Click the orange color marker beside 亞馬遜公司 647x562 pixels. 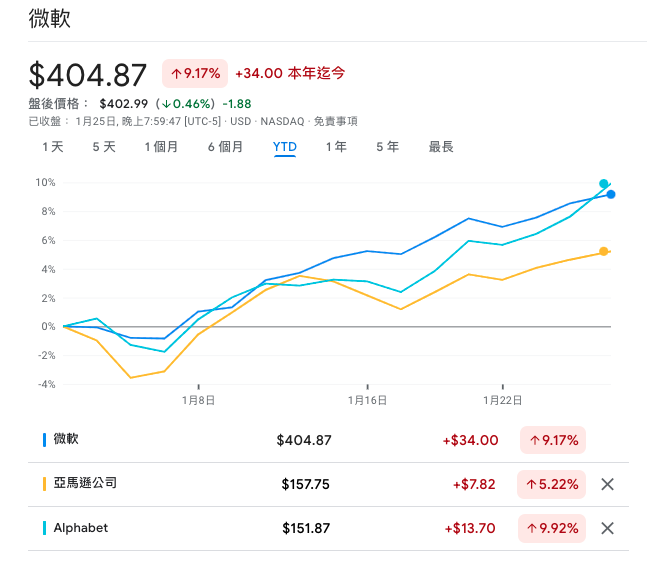(x=44, y=484)
